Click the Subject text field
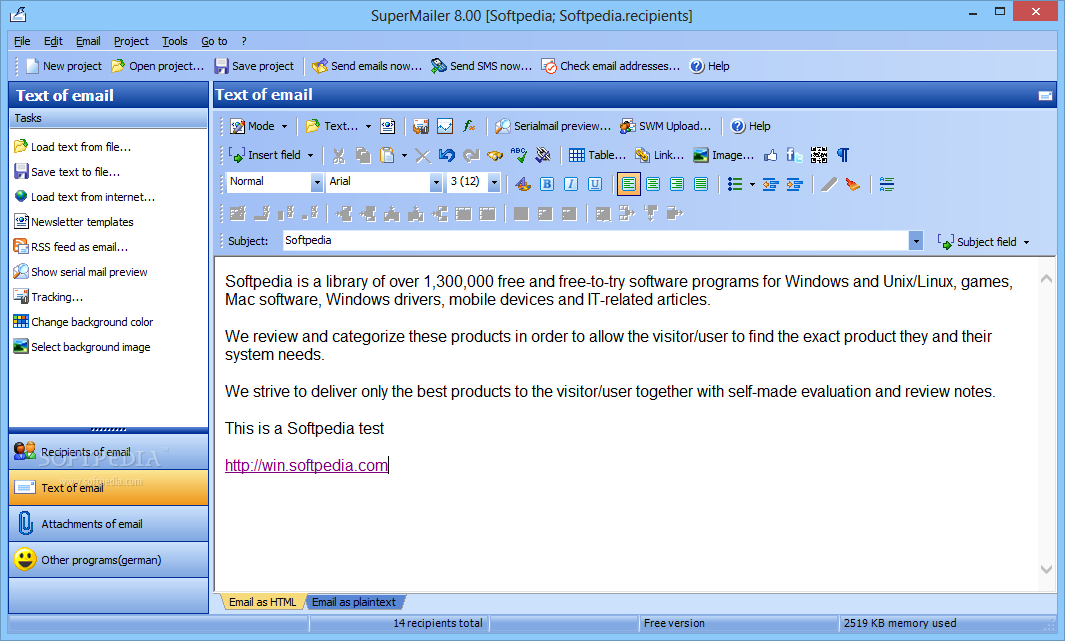 pos(596,240)
